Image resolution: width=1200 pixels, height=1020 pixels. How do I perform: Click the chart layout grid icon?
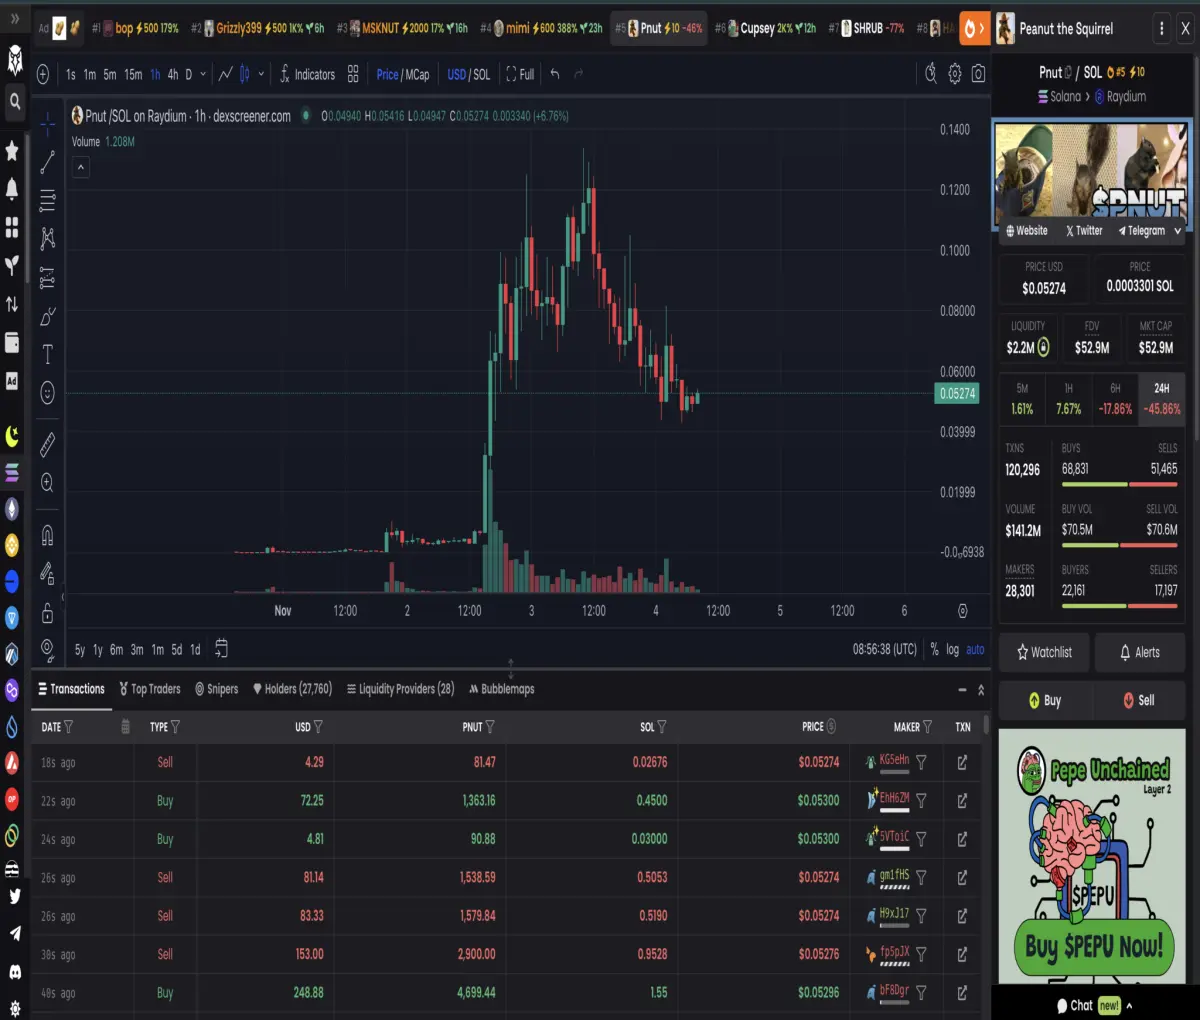click(x=353, y=74)
